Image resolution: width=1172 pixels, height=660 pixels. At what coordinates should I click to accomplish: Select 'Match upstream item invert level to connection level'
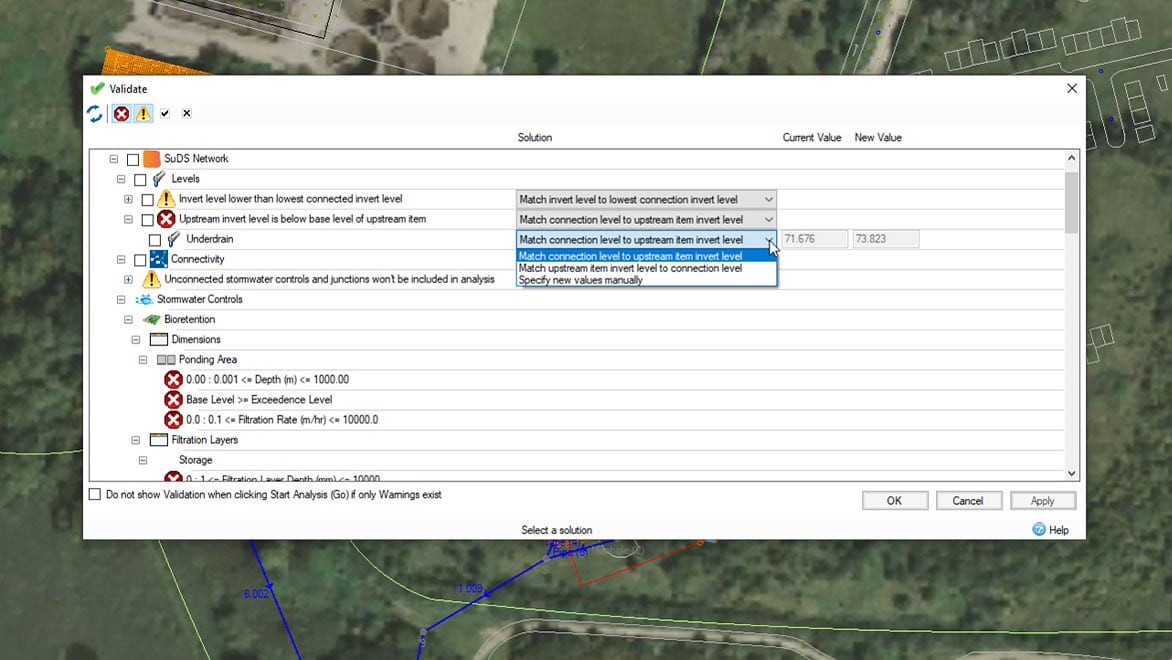pos(630,268)
